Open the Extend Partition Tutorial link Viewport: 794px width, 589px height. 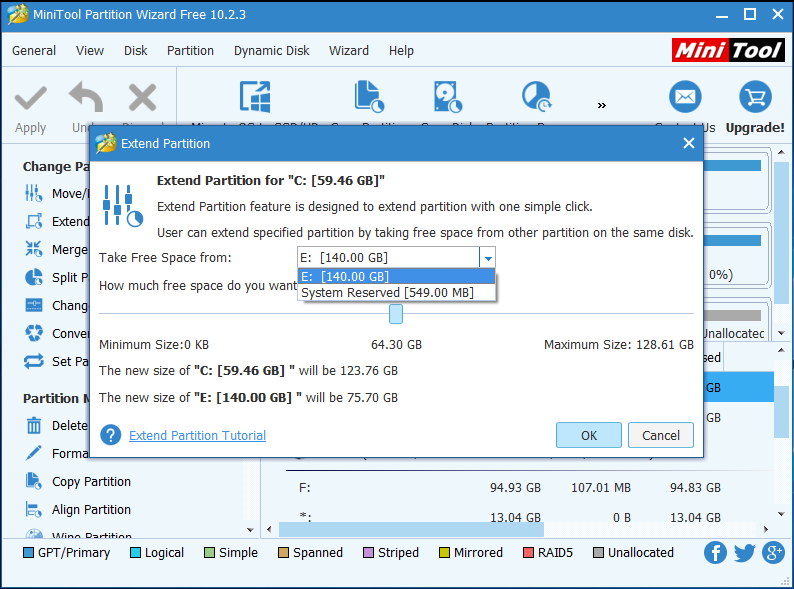[x=197, y=436]
